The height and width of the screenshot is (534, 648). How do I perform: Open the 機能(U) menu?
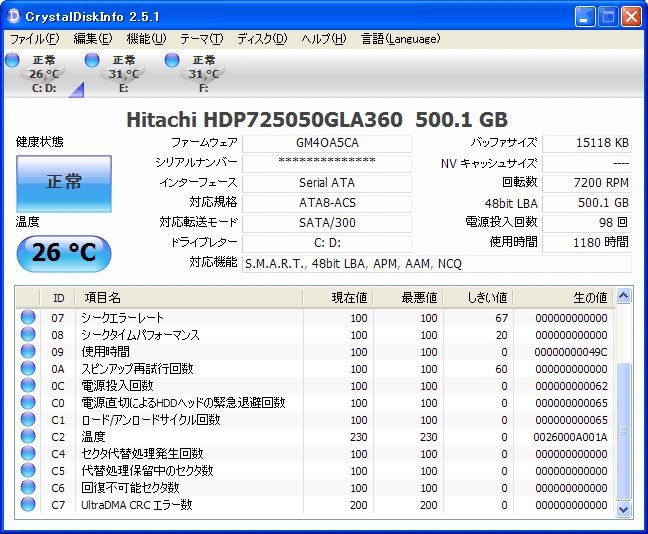tap(146, 39)
